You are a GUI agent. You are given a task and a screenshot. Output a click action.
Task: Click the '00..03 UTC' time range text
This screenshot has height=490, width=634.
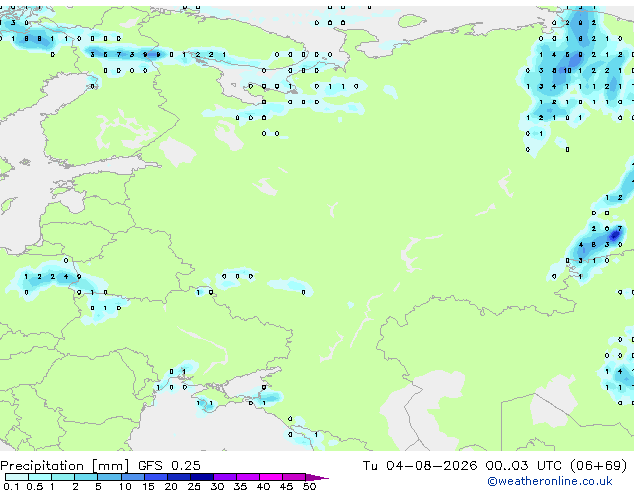523,466
